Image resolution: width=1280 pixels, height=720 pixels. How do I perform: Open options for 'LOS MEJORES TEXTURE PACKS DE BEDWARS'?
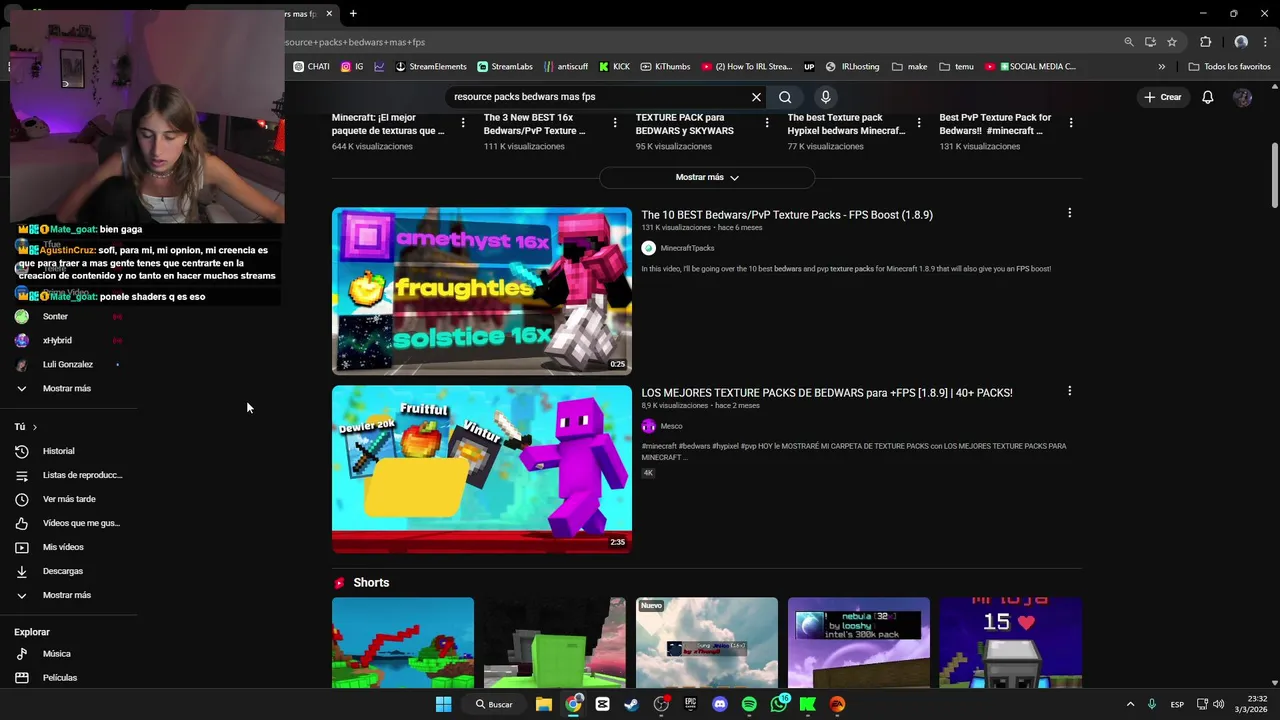1069,391
